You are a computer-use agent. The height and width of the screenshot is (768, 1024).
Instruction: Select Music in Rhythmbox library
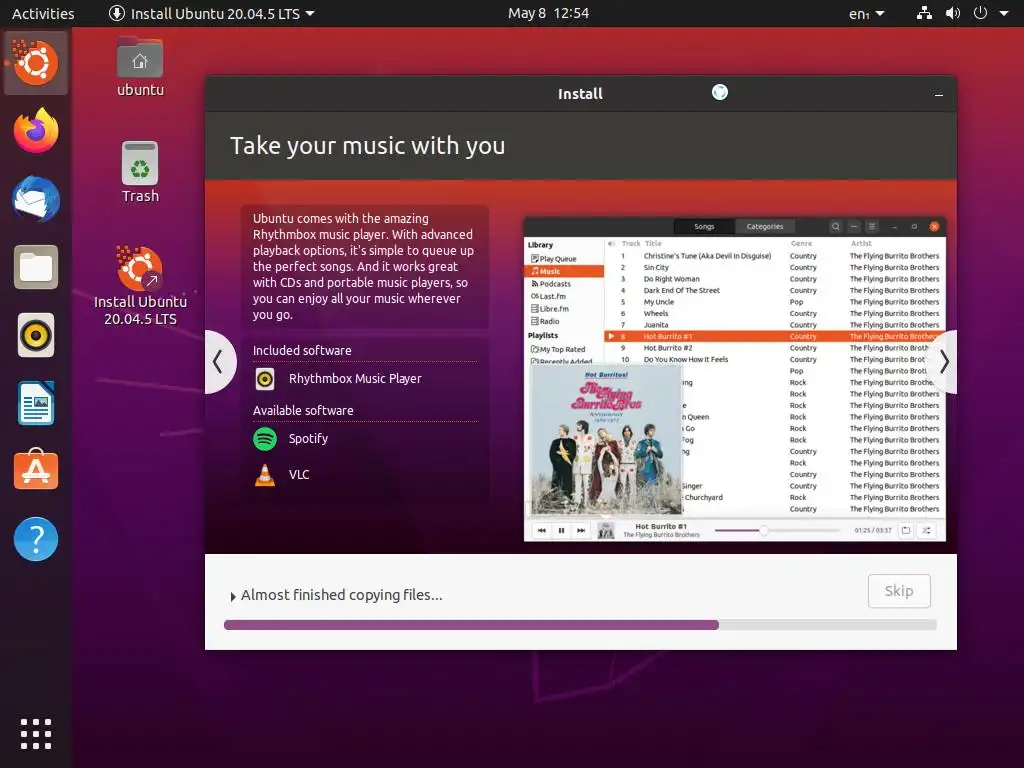tap(564, 271)
